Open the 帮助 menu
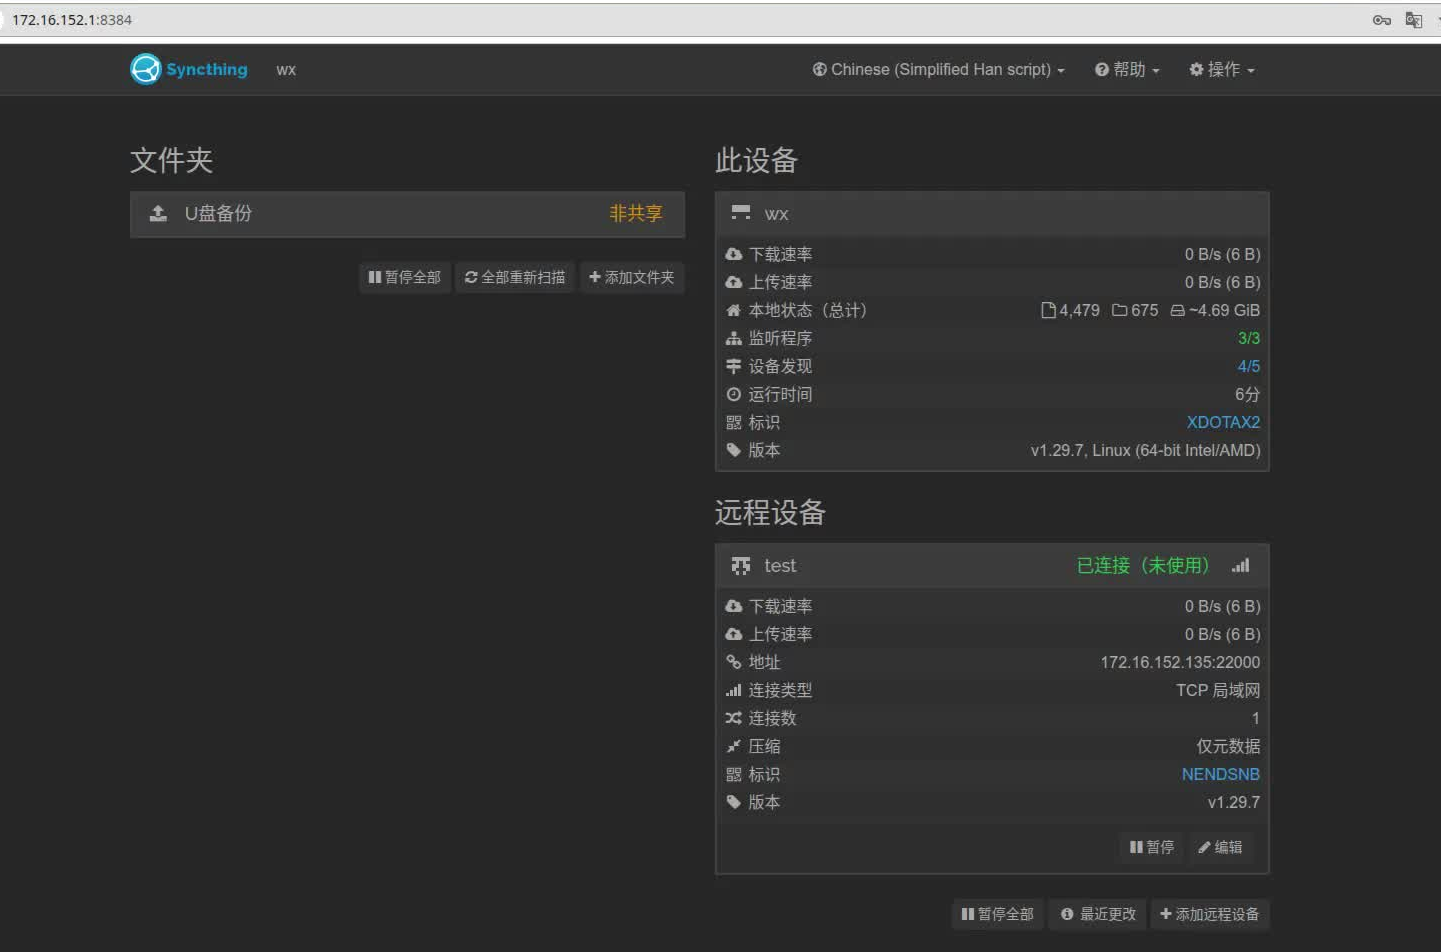The image size is (1441, 952). click(1126, 69)
